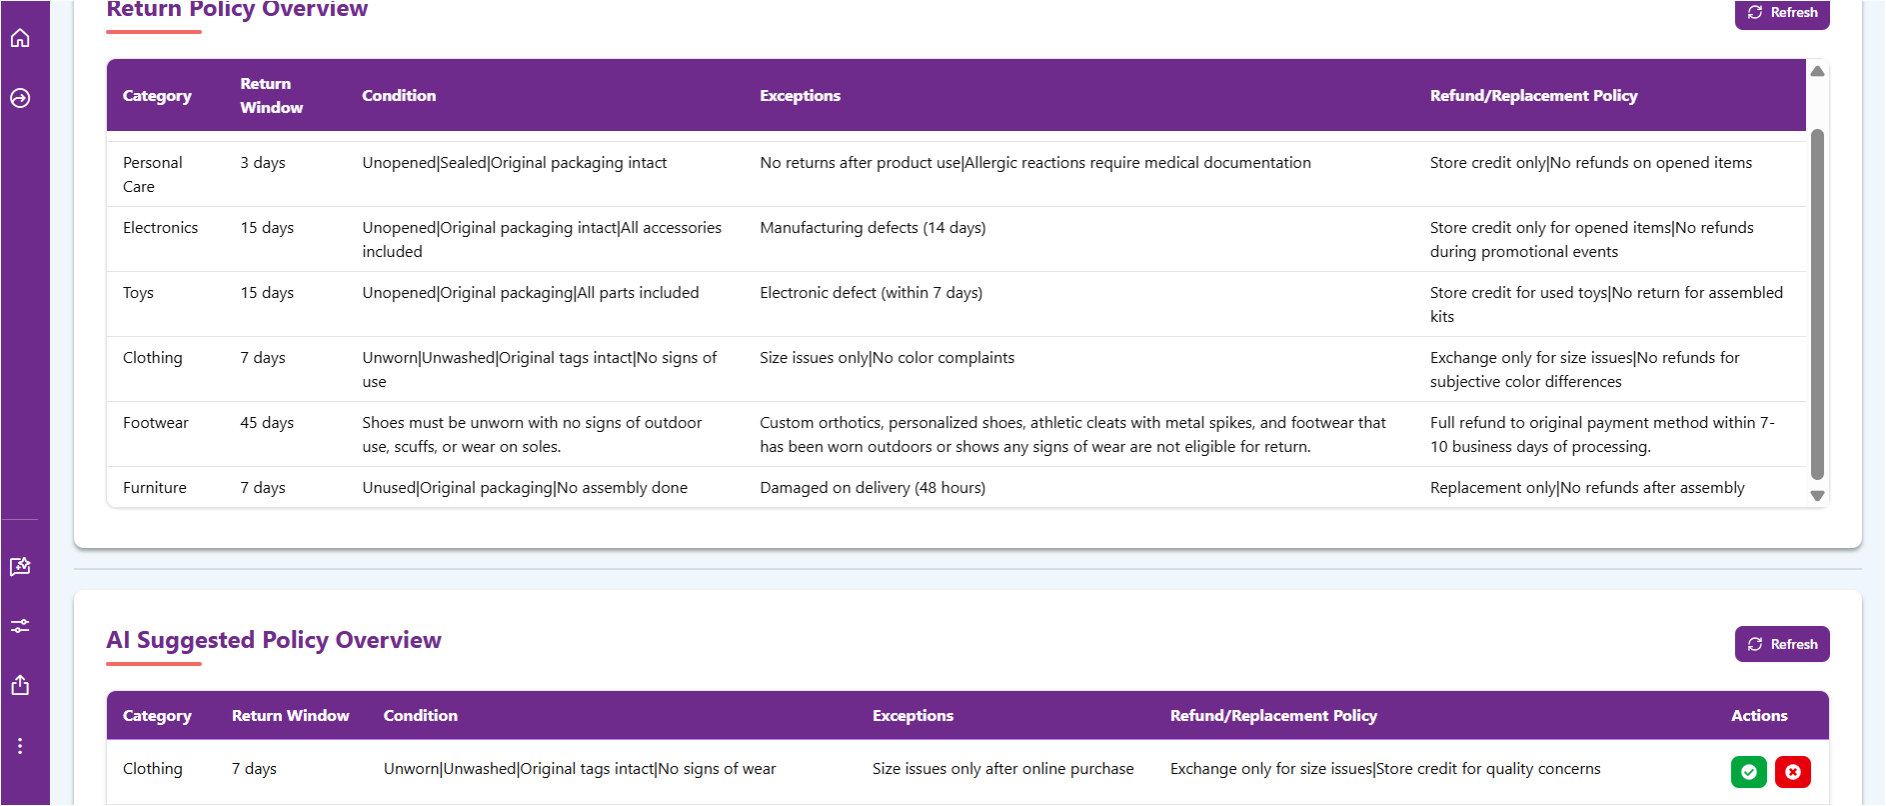Click 'Size issues only after online purchase' cell
Viewport: 1886px width, 806px height.
pos(1003,769)
